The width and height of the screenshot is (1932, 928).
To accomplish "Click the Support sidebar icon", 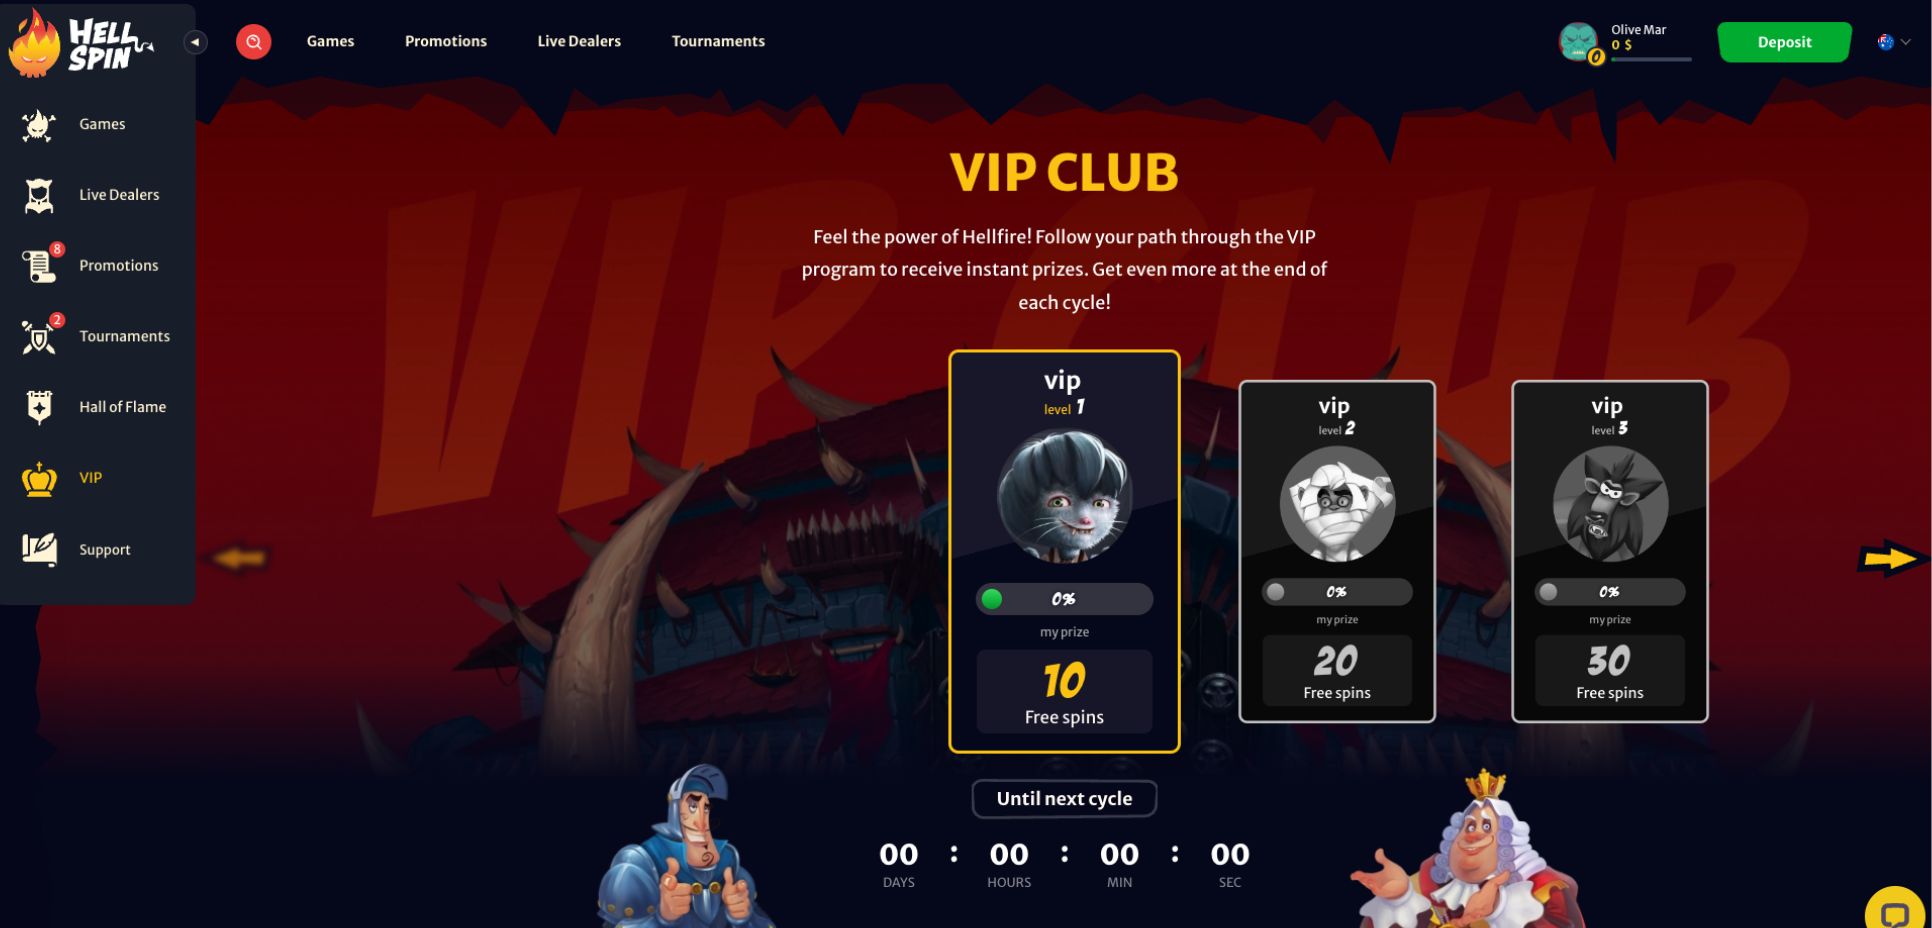I will (39, 549).
